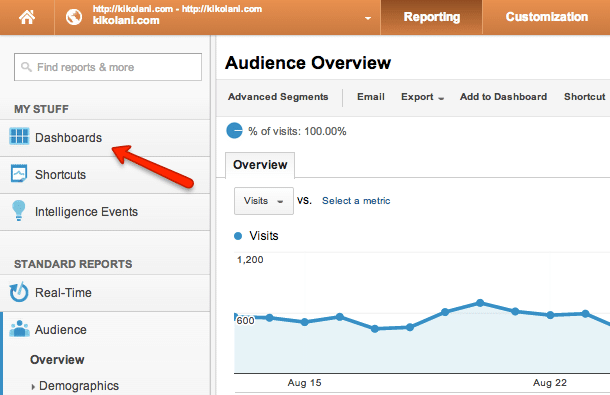The height and width of the screenshot is (395, 610).
Task: Switch to the Customization tab
Action: pos(547,17)
